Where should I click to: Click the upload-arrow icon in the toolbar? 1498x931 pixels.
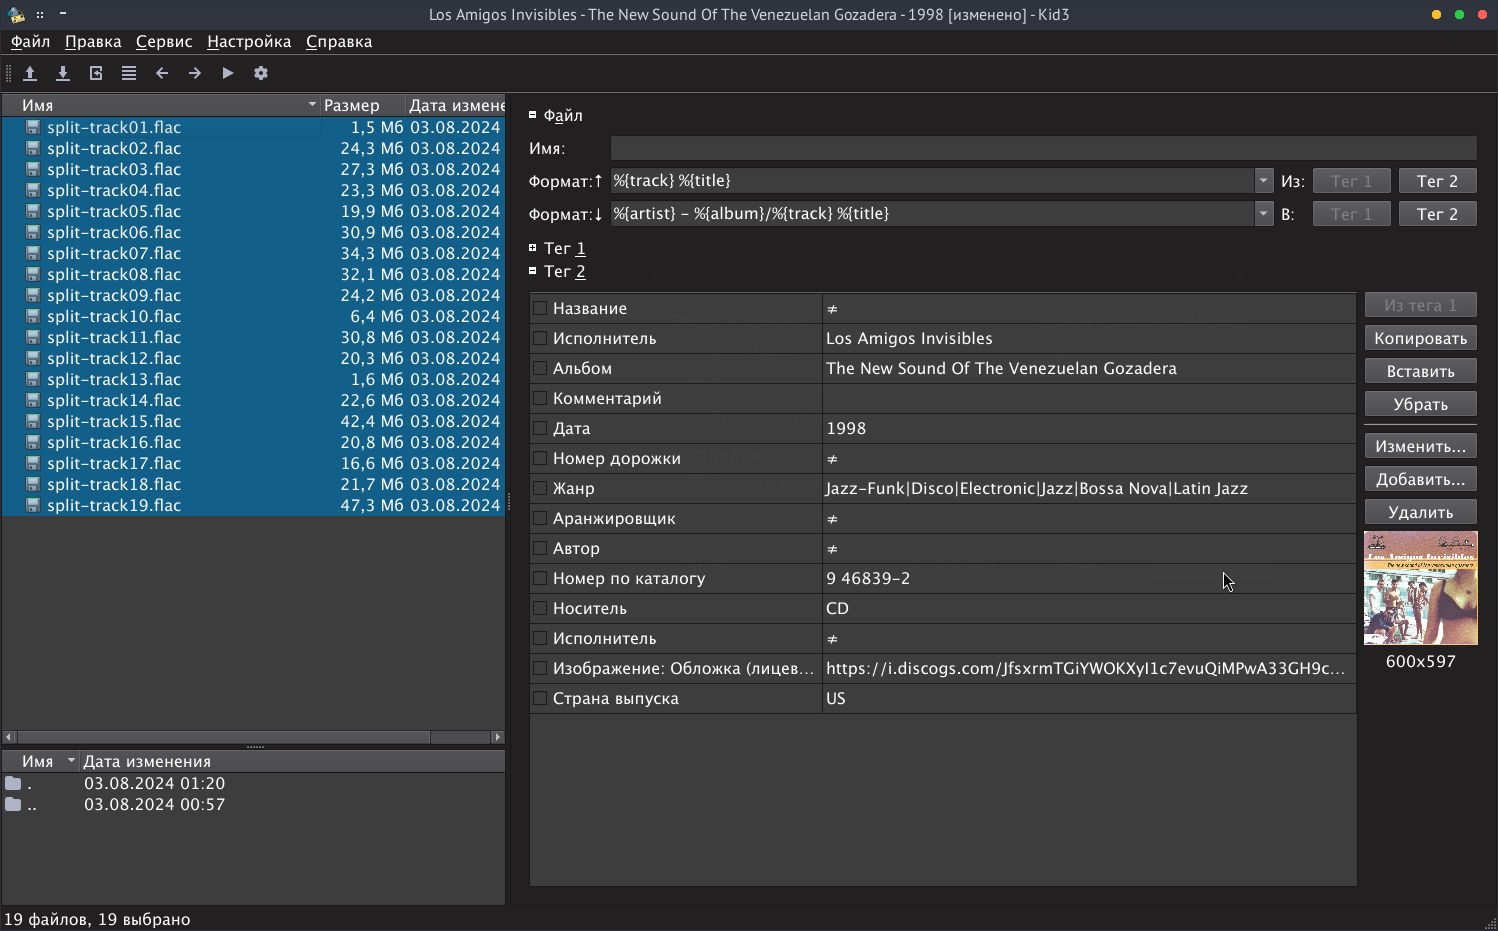point(30,73)
